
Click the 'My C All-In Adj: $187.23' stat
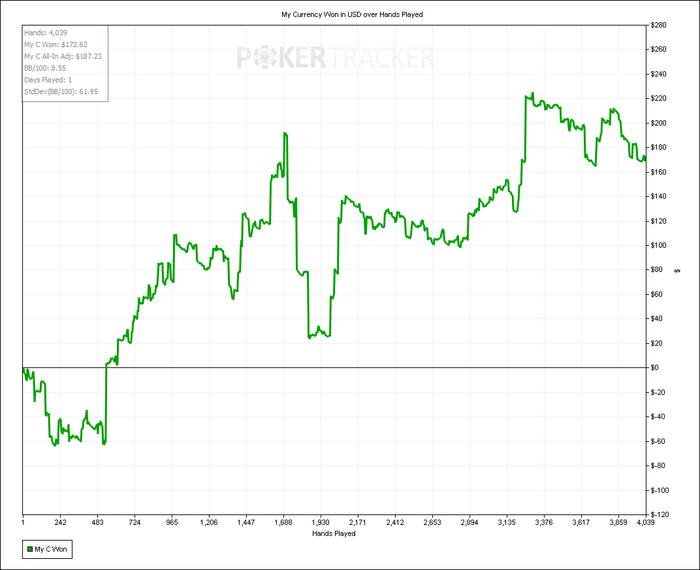[x=63, y=56]
